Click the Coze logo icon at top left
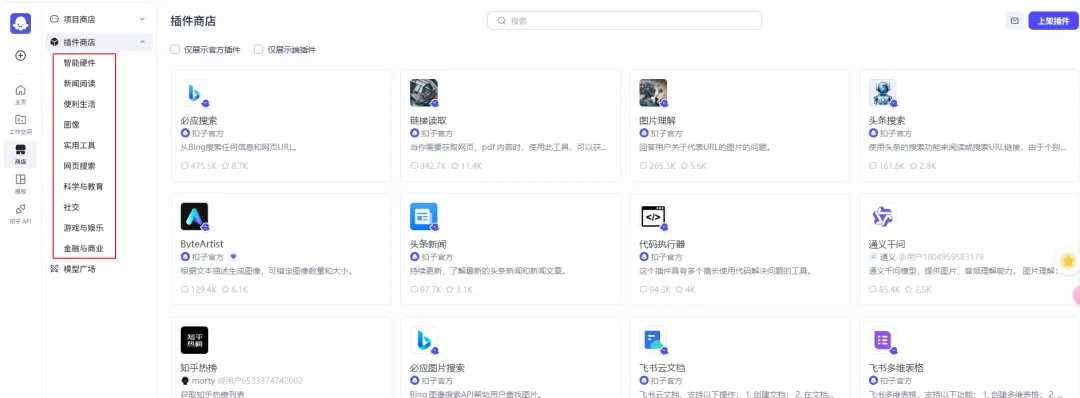Viewport: 1080px width, 398px height. coord(21,23)
